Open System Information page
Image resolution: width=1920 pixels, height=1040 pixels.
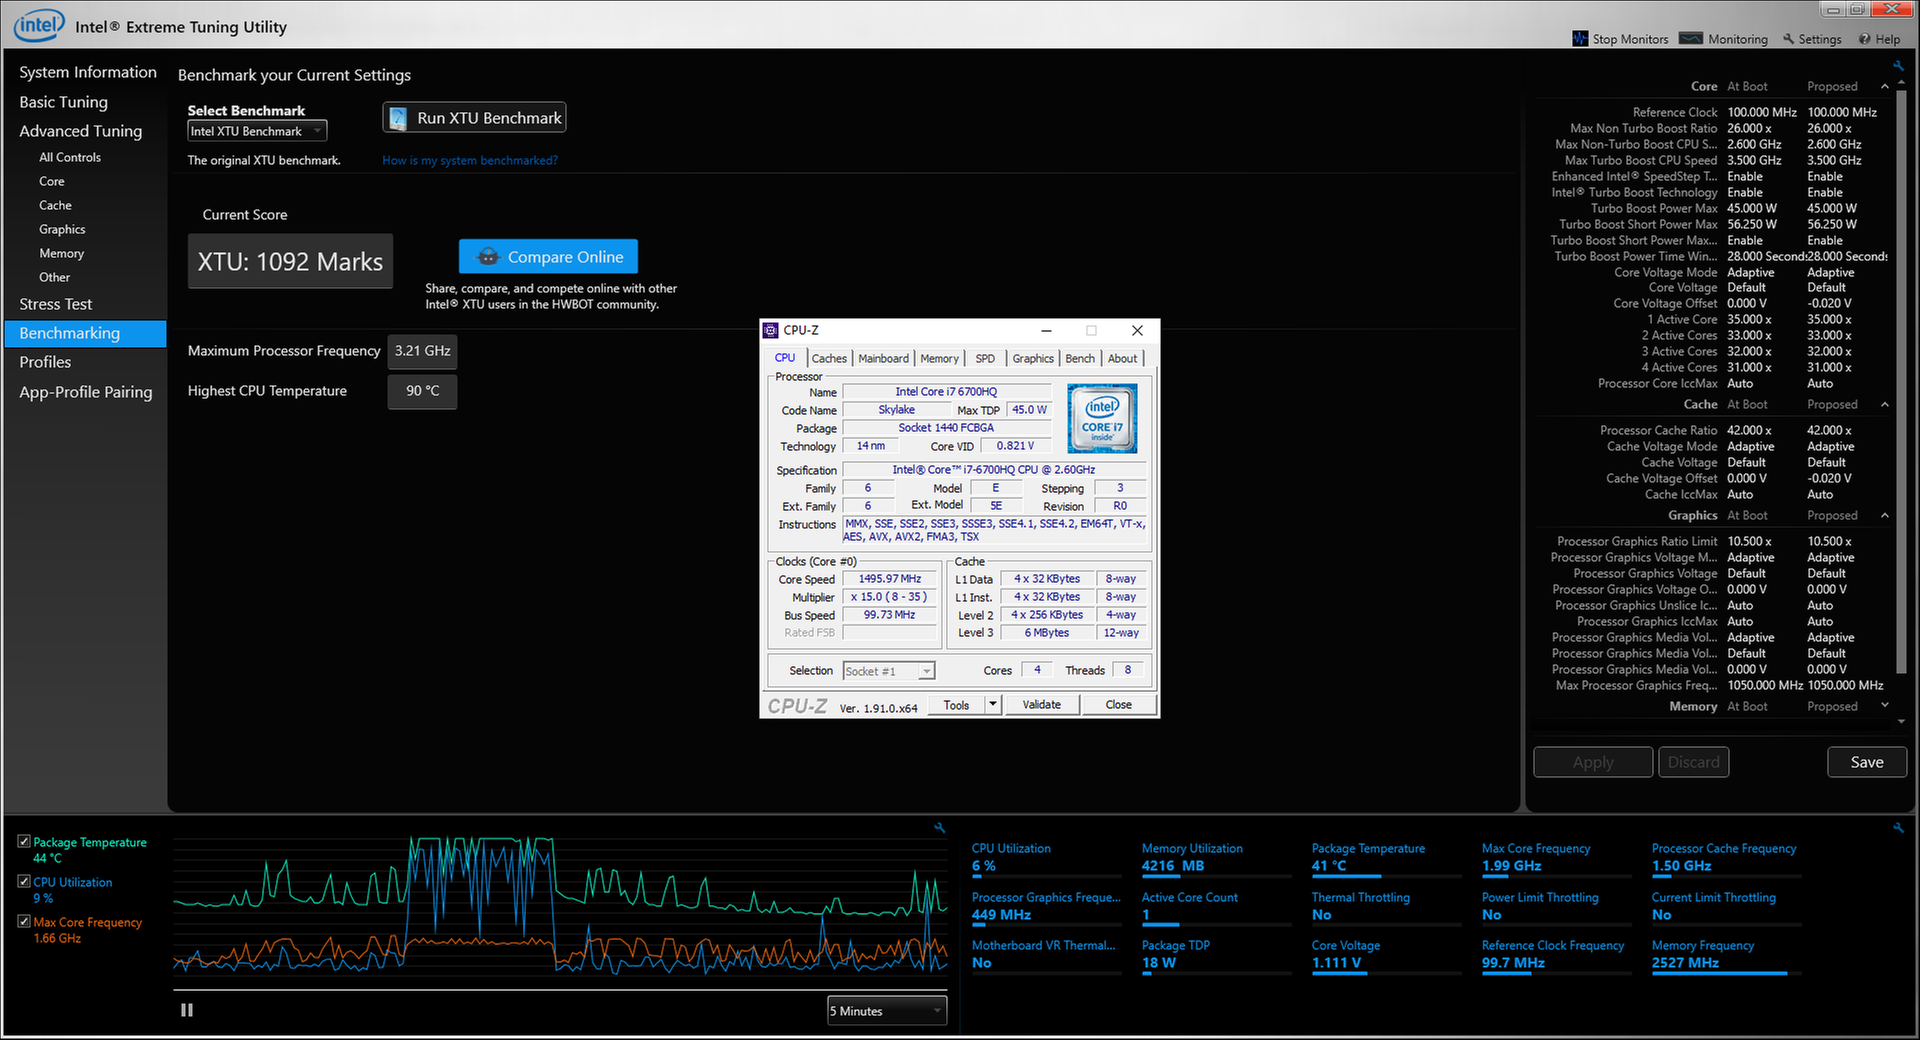(88, 72)
